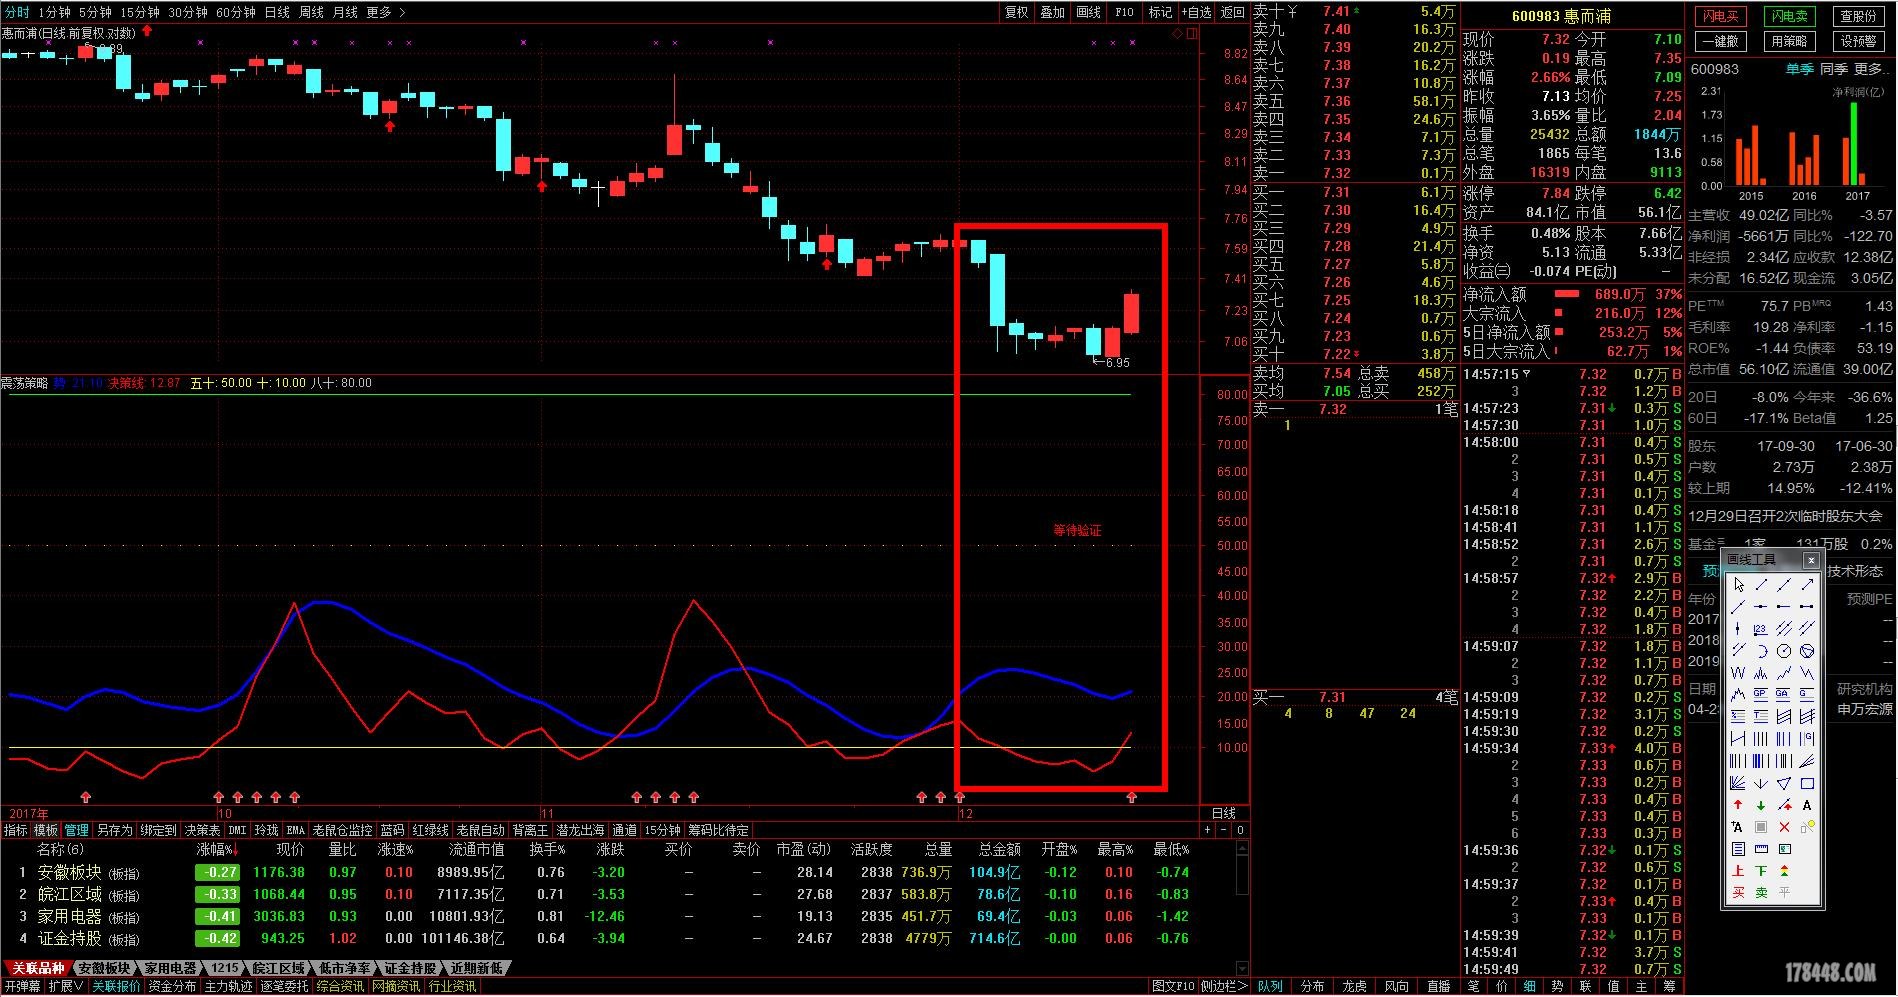This screenshot has height=997, width=1898.
Task: Switch to 60分钟 chart period
Action: tap(236, 12)
